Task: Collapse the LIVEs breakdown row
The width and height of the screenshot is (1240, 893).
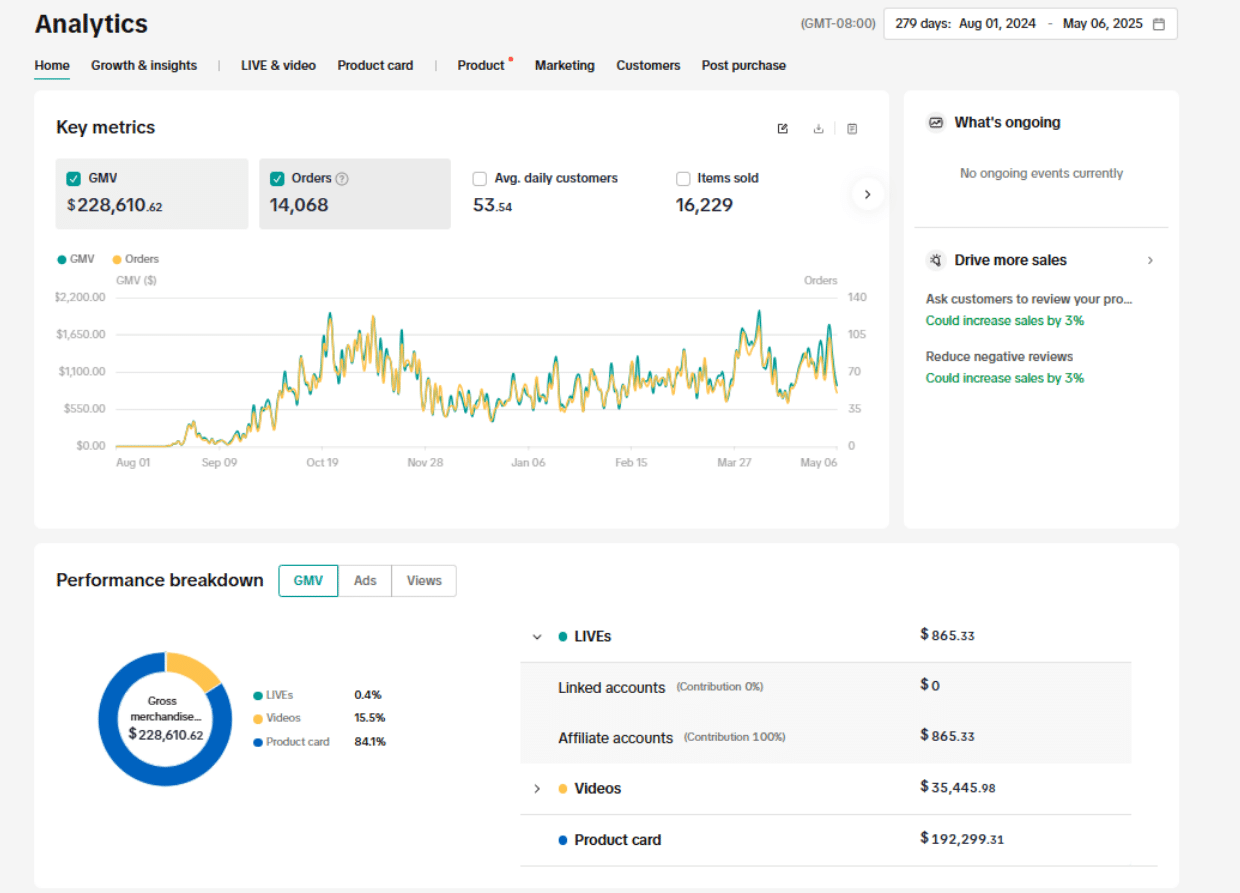Action: 537,637
